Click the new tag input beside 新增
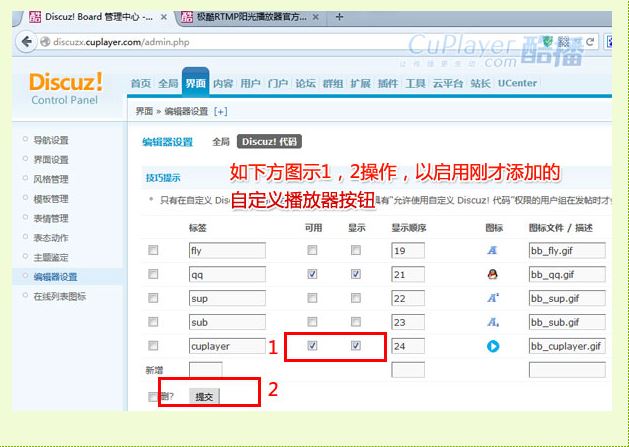Image resolution: width=629 pixels, height=447 pixels. point(205,370)
